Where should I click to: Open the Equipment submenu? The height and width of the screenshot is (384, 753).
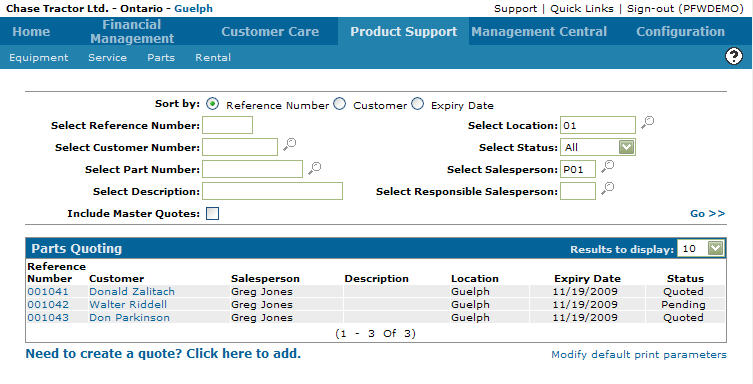click(x=38, y=58)
